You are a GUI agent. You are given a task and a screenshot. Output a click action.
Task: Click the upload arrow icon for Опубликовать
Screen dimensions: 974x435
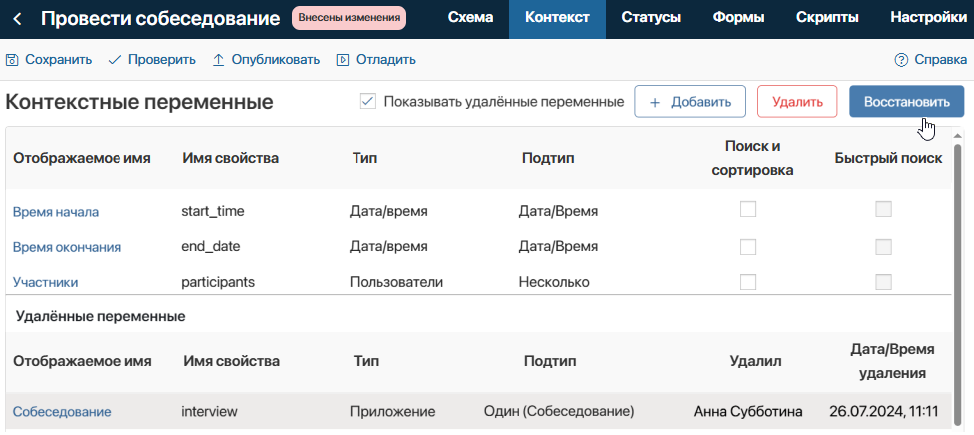tap(218, 60)
